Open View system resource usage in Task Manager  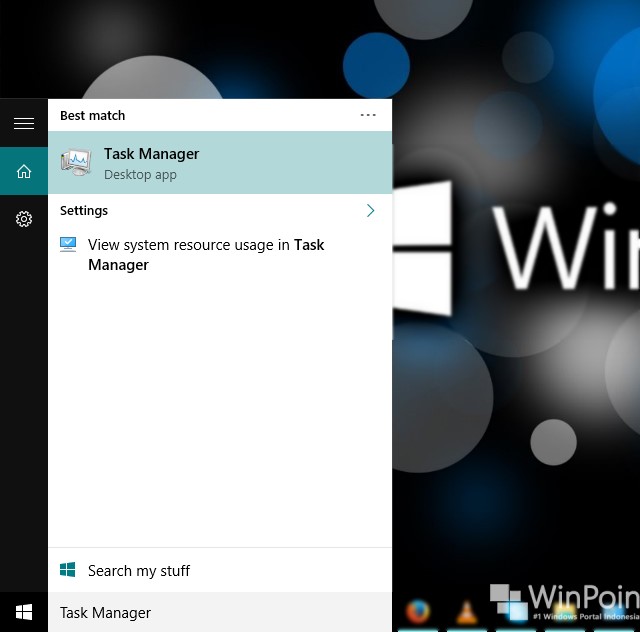click(220, 254)
